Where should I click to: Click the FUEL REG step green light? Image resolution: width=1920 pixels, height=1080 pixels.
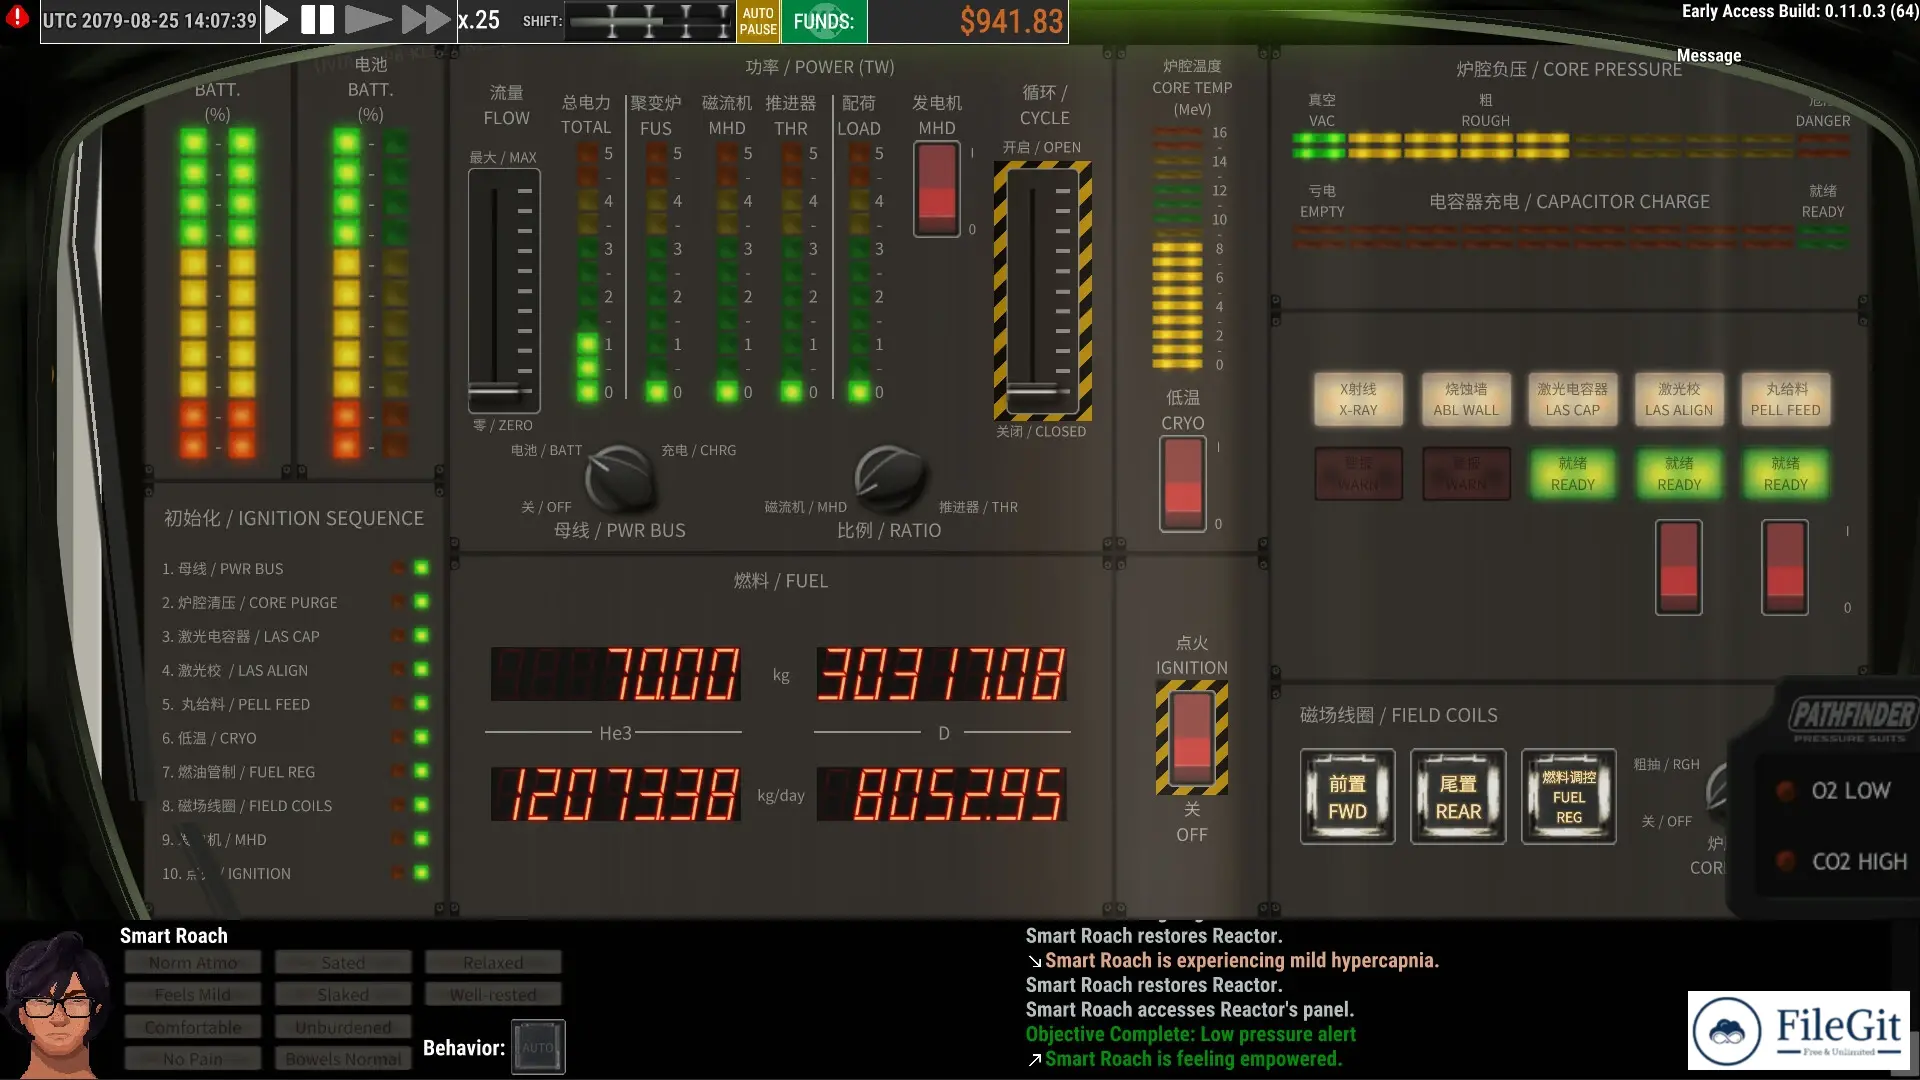tap(421, 771)
